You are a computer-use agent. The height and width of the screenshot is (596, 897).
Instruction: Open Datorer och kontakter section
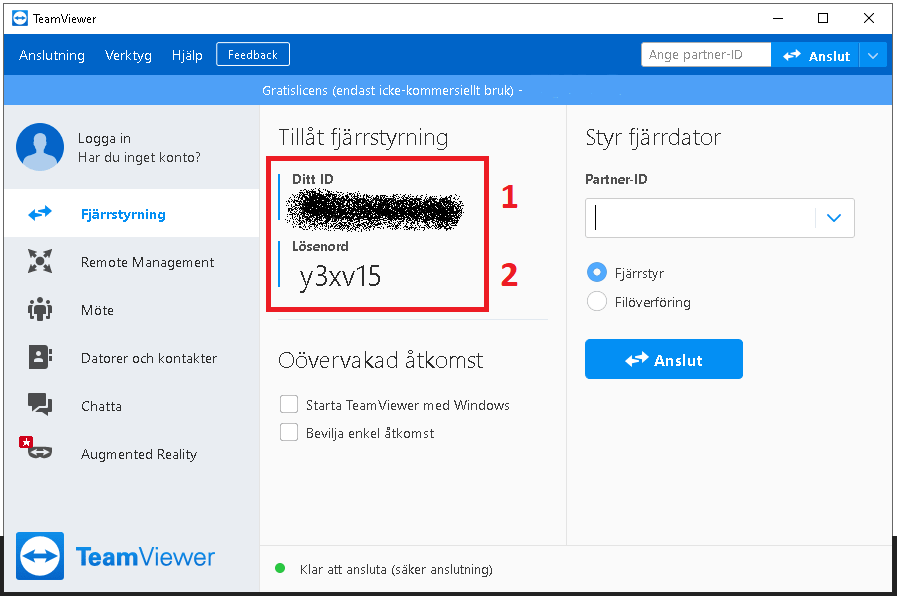(132, 357)
